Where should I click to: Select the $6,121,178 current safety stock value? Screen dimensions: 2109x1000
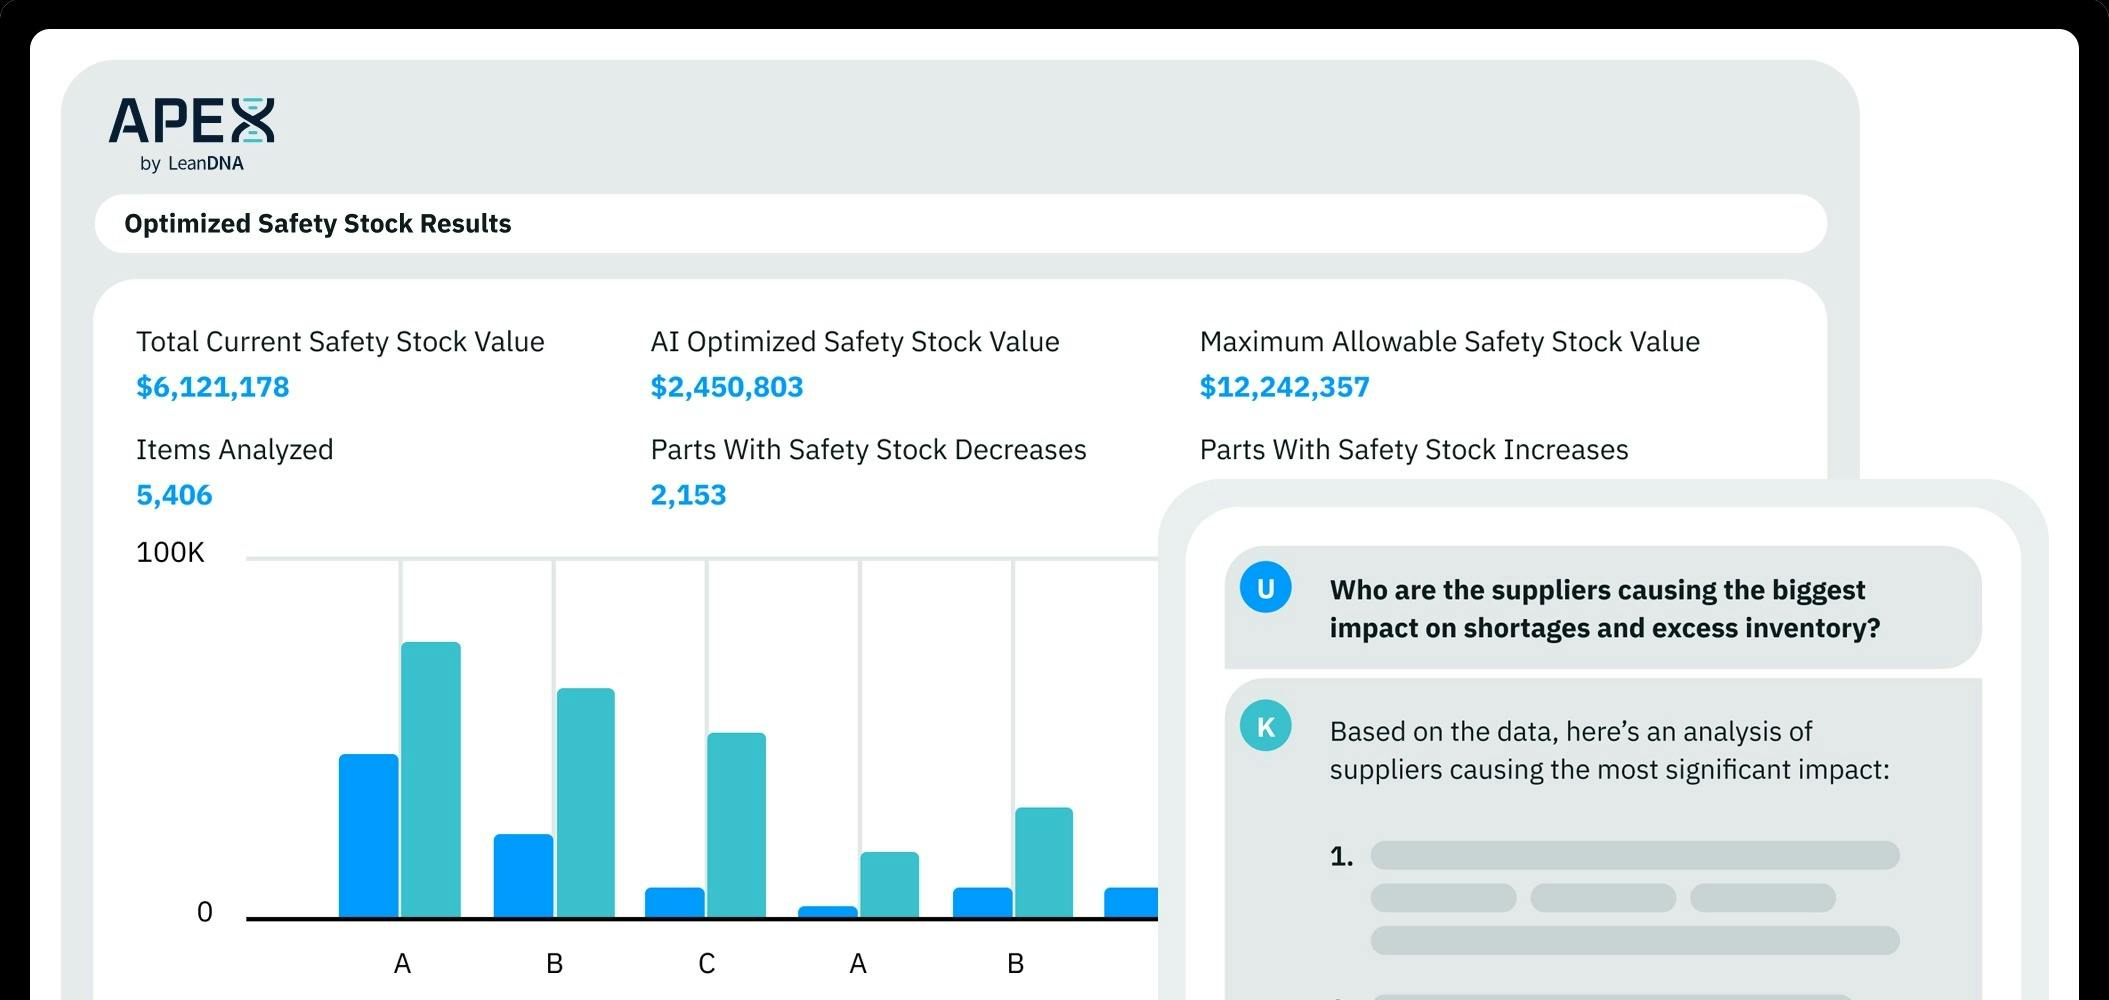click(212, 387)
